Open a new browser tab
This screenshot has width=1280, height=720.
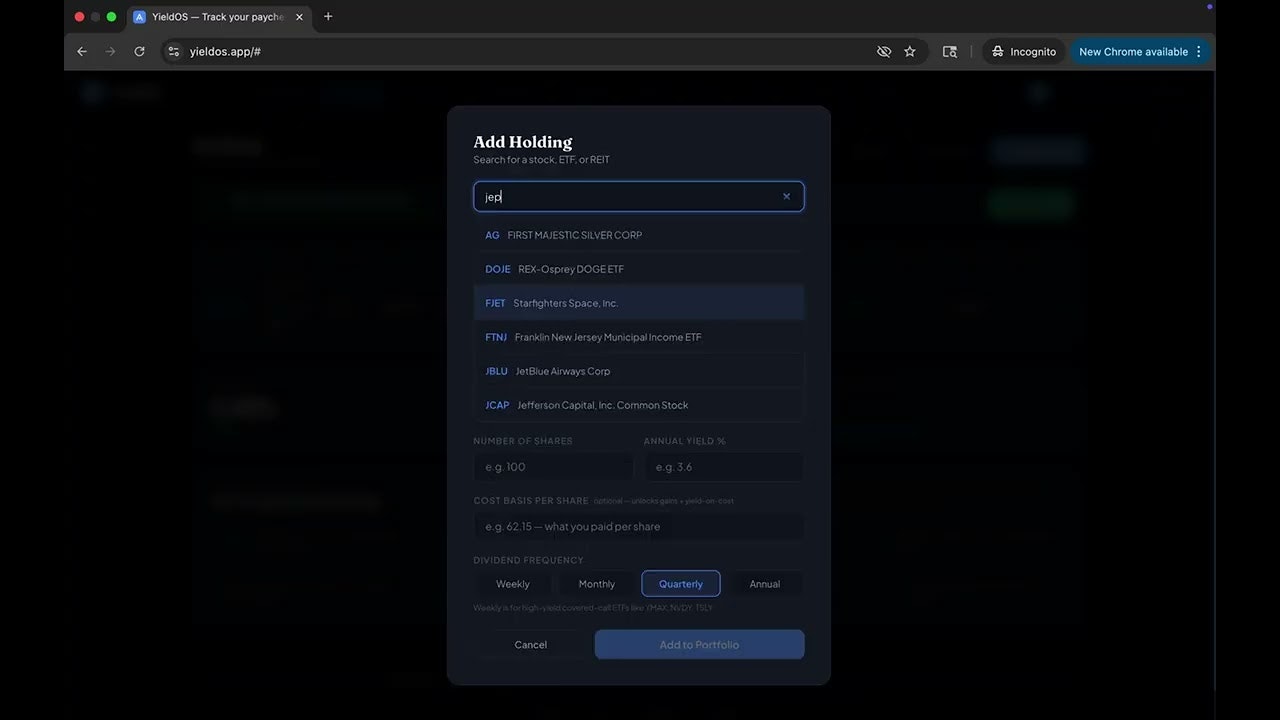coord(328,17)
